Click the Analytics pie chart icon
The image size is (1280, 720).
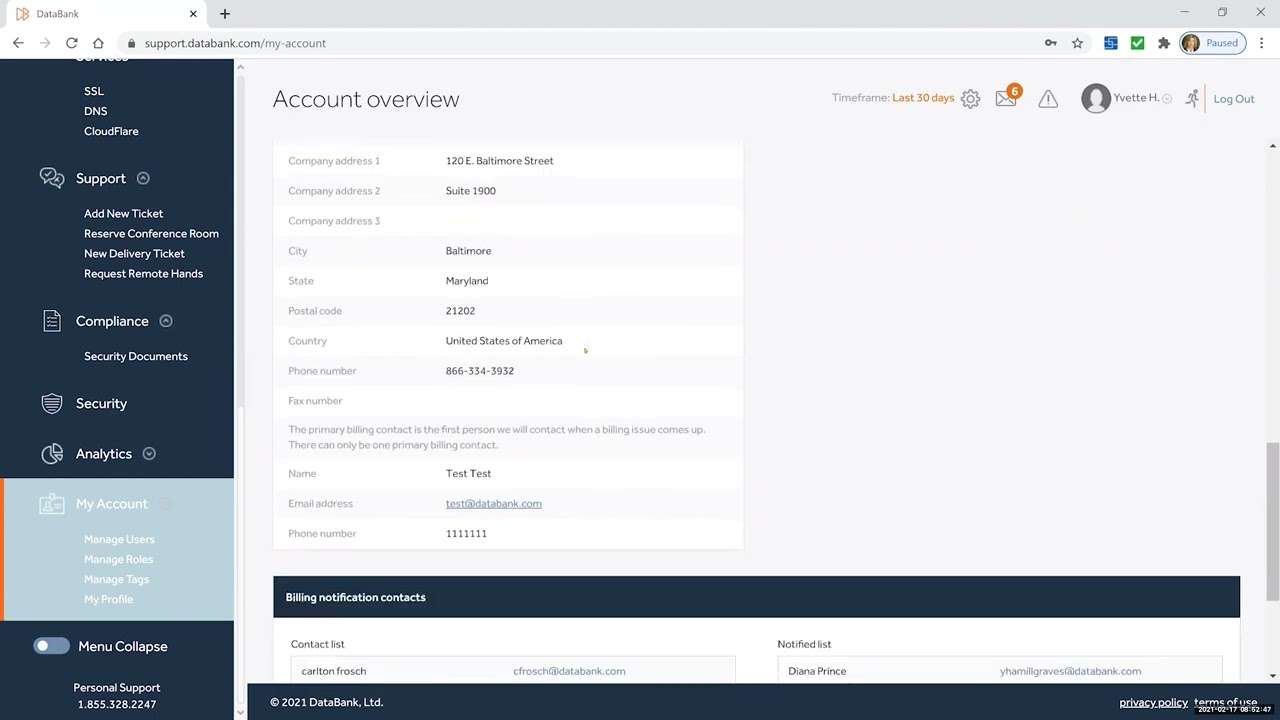click(52, 454)
